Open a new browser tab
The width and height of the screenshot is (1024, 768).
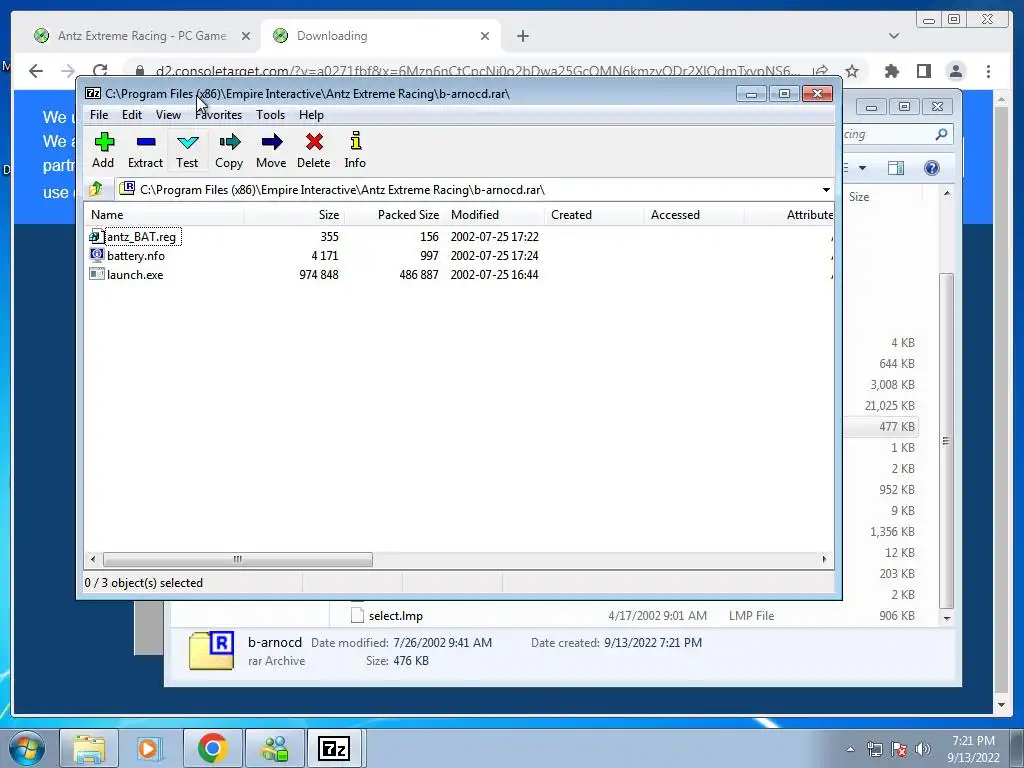coord(522,36)
